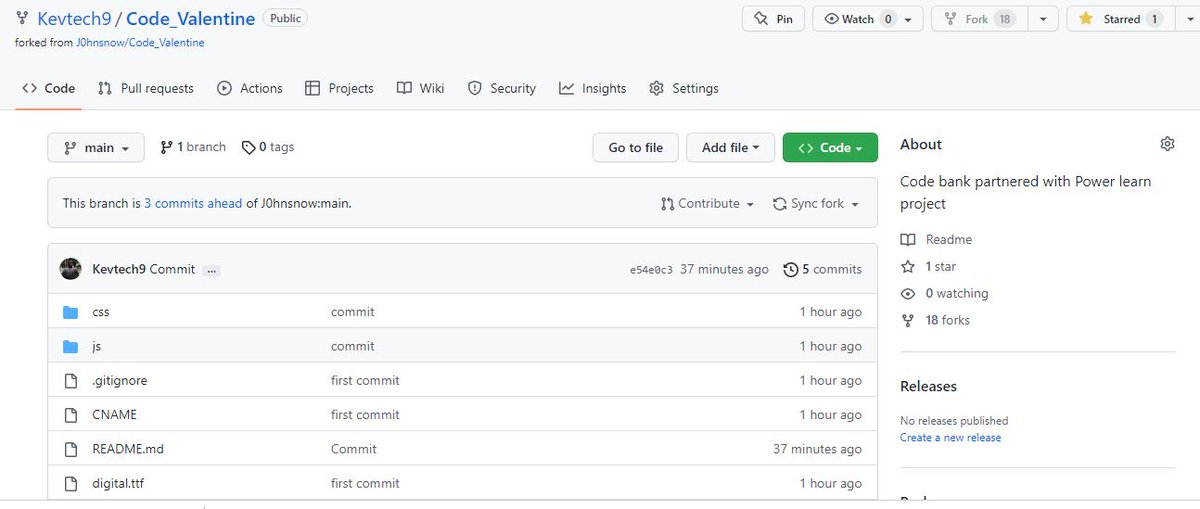
Task: Click the fork icon beside 18 forks
Action: coord(908,320)
